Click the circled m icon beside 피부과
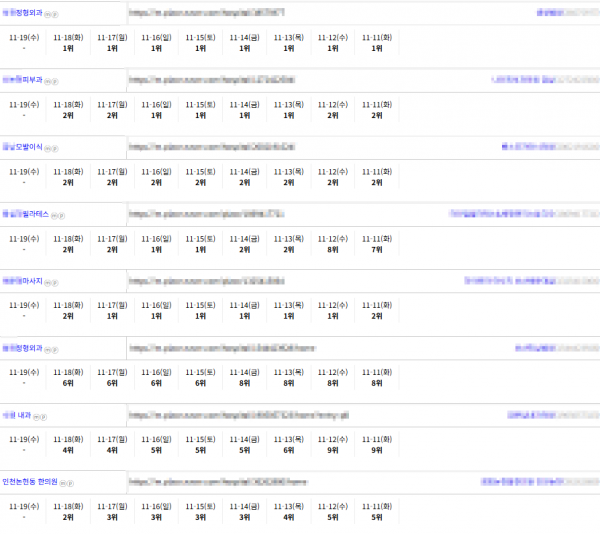 coord(47,79)
